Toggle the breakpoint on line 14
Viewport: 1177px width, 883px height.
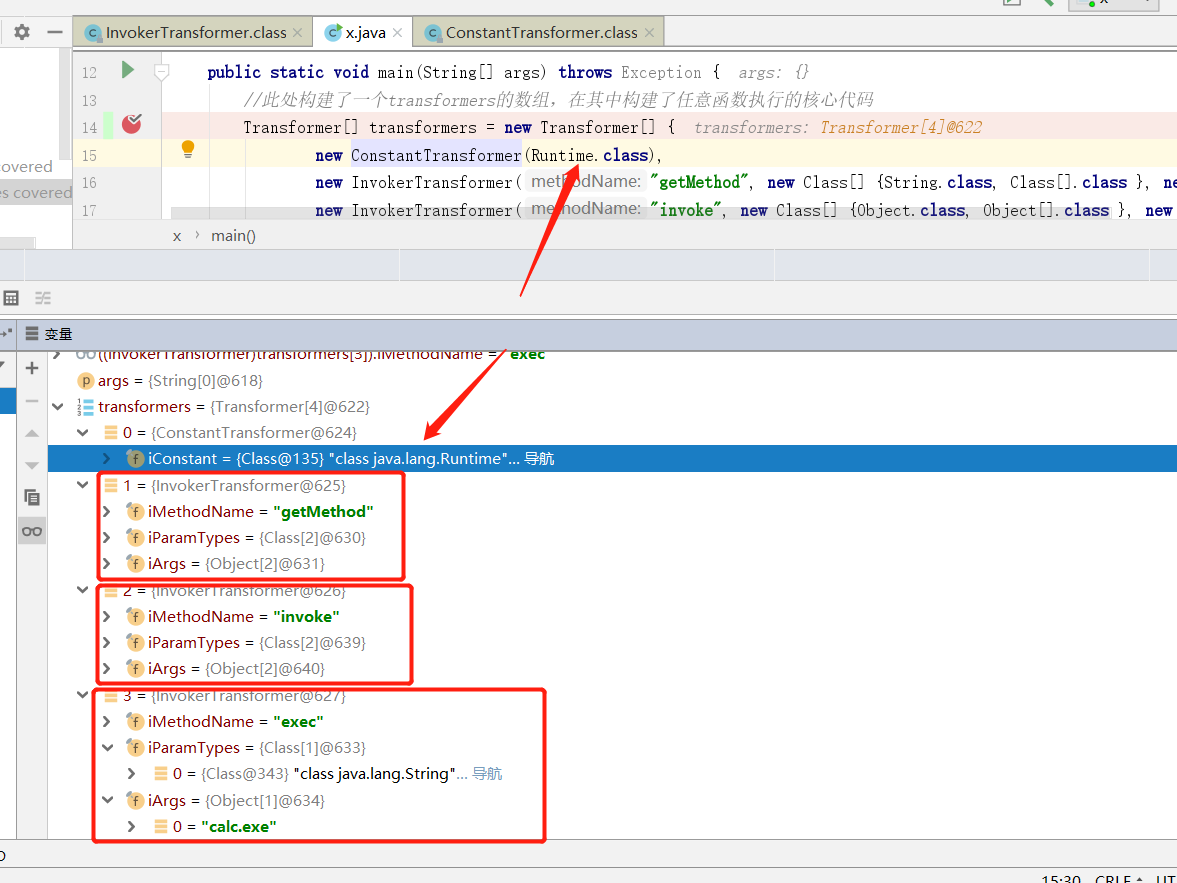click(132, 124)
